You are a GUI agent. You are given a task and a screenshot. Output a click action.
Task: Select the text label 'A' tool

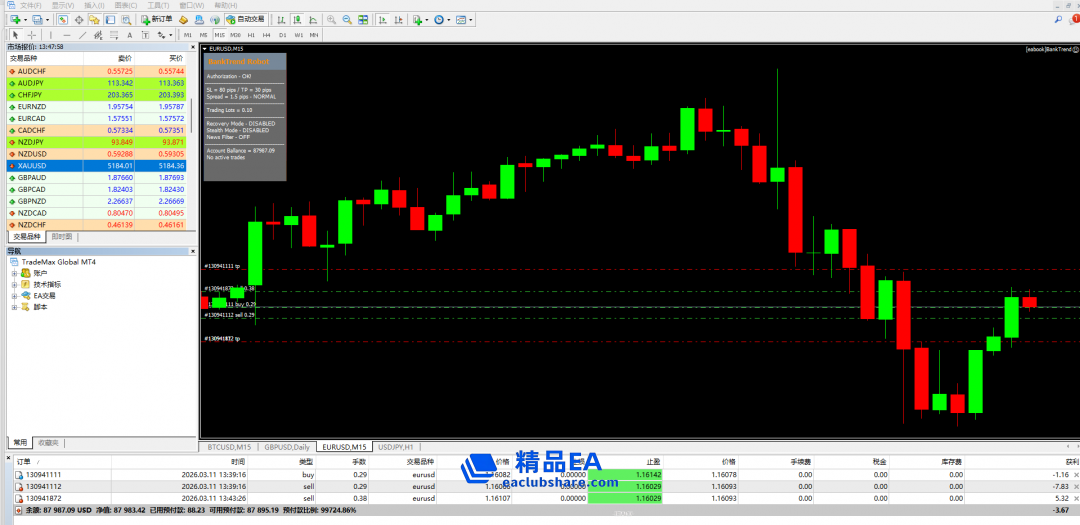[131, 35]
